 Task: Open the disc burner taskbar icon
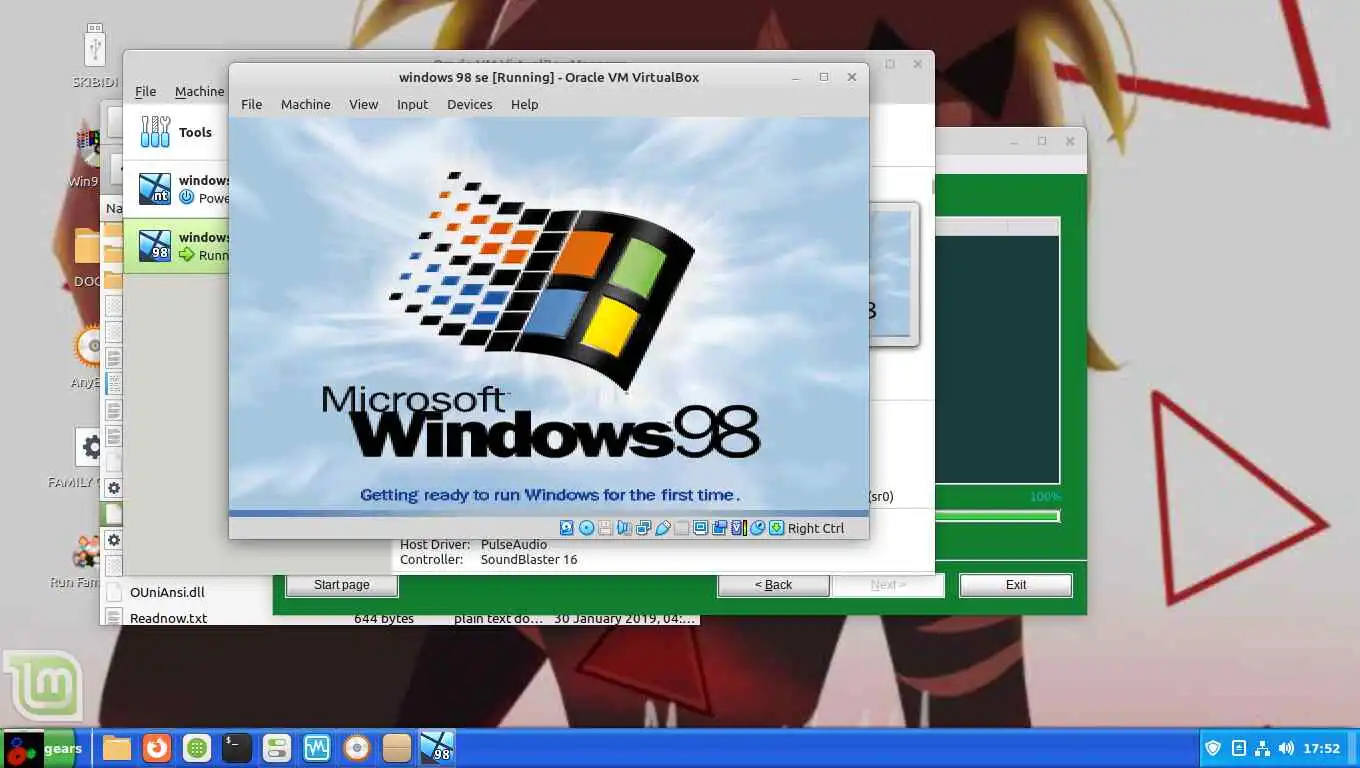tap(357, 747)
